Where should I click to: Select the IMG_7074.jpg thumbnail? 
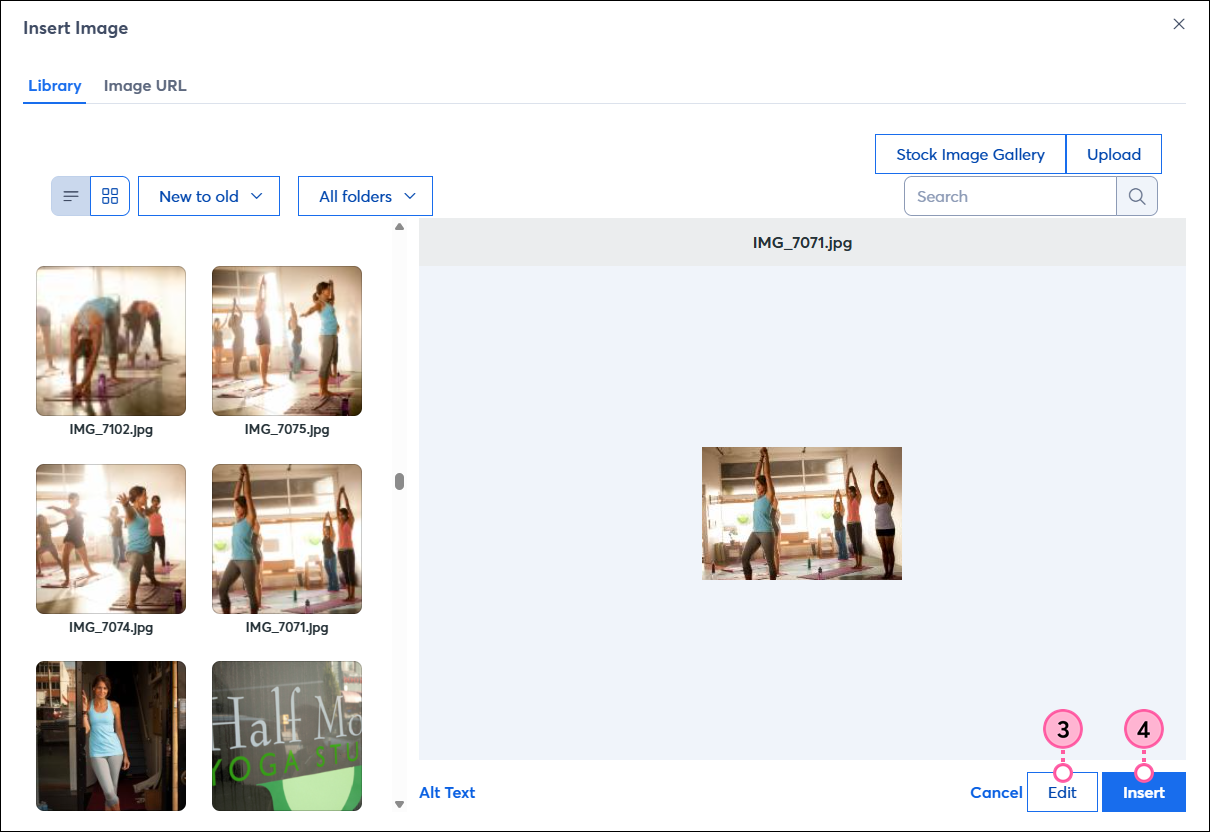[x=110, y=539]
